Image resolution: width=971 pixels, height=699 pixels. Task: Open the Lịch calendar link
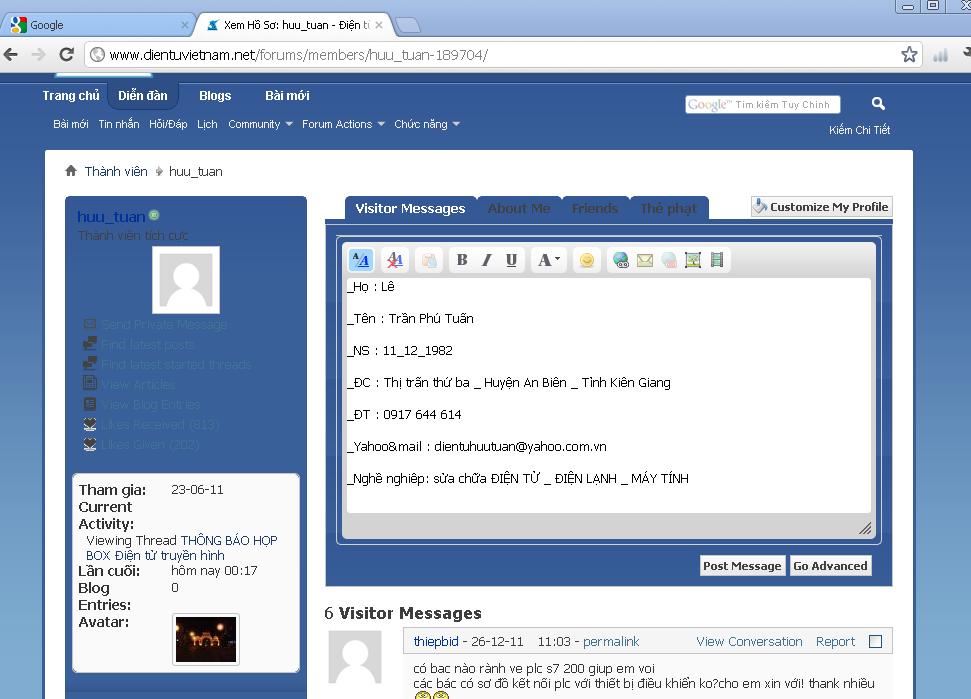pos(207,124)
